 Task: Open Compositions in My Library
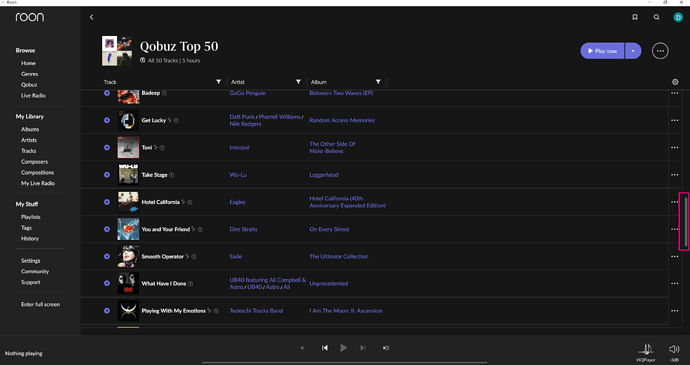(x=37, y=173)
